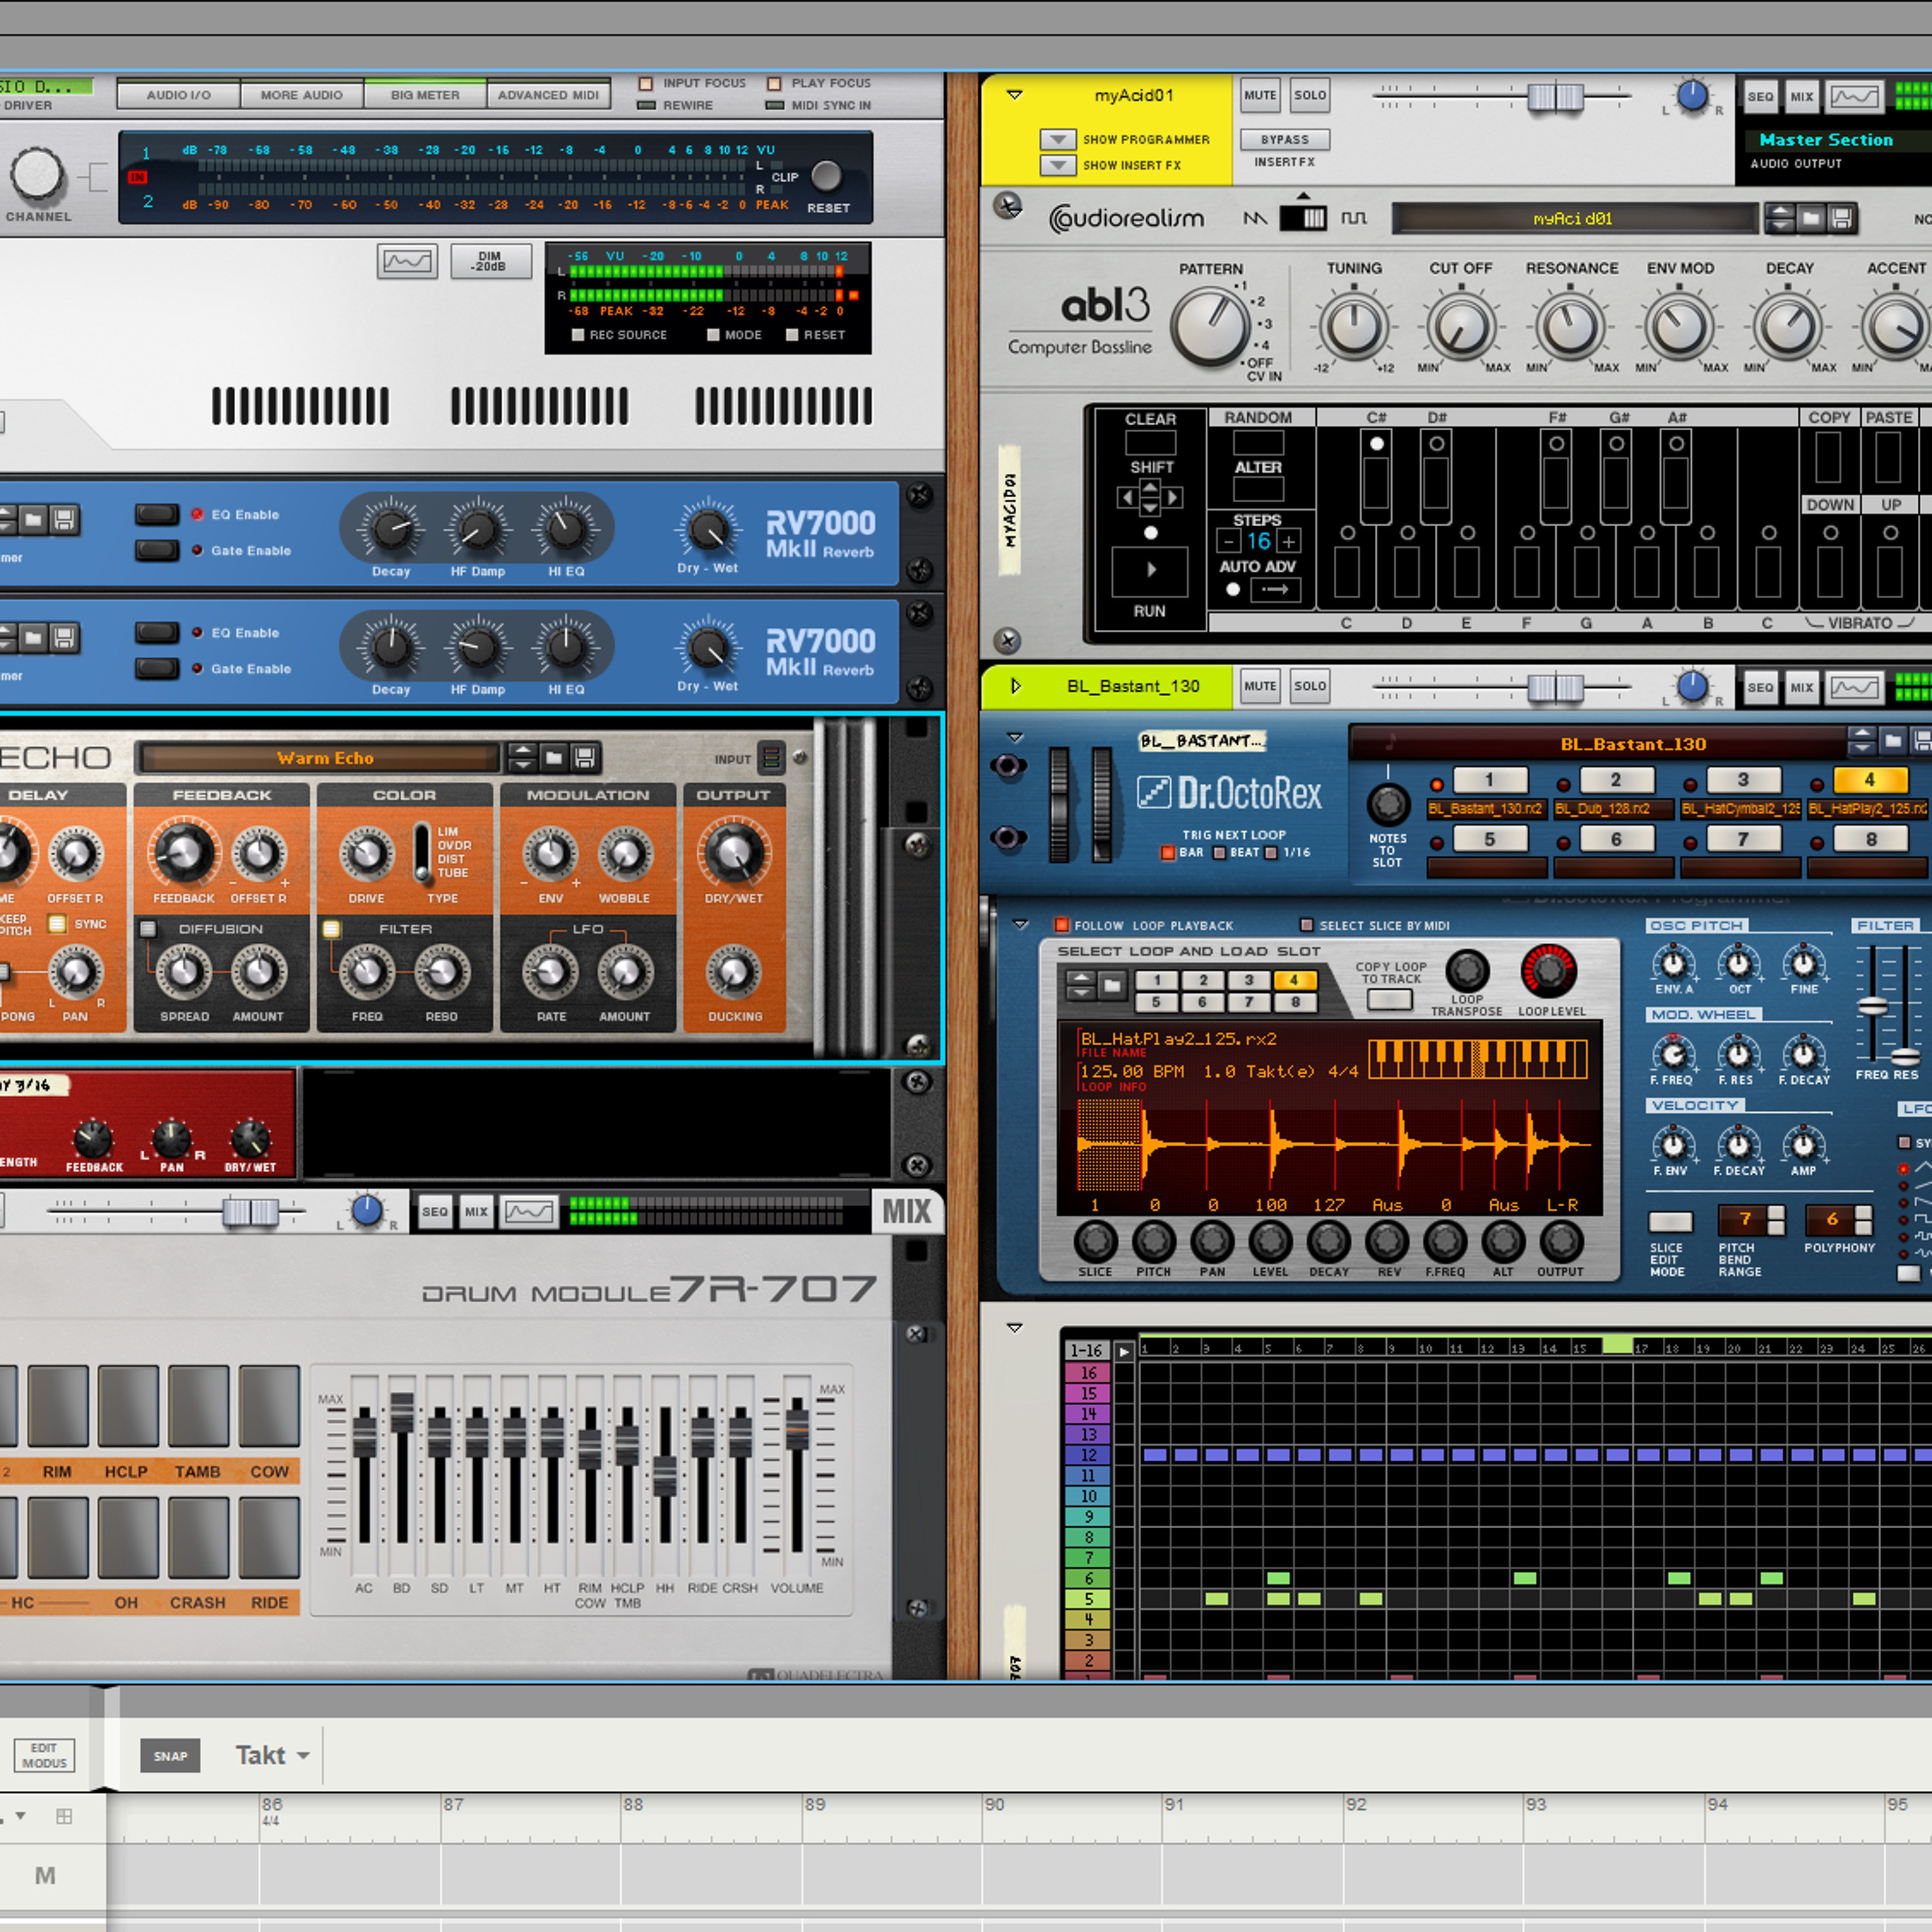Viewport: 1932px width, 1932px height.
Task: Toggle EQ Enable on upper RV7000
Action: tap(157, 514)
